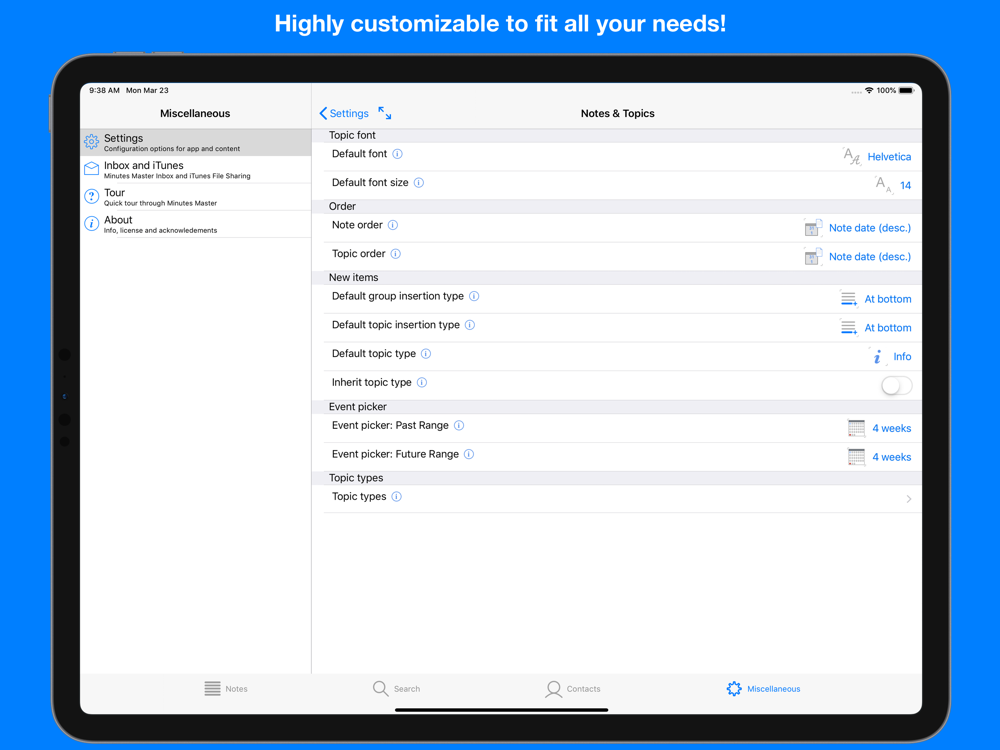Change topic insertion type At bottom
The height and width of the screenshot is (750, 1000).
tap(888, 328)
